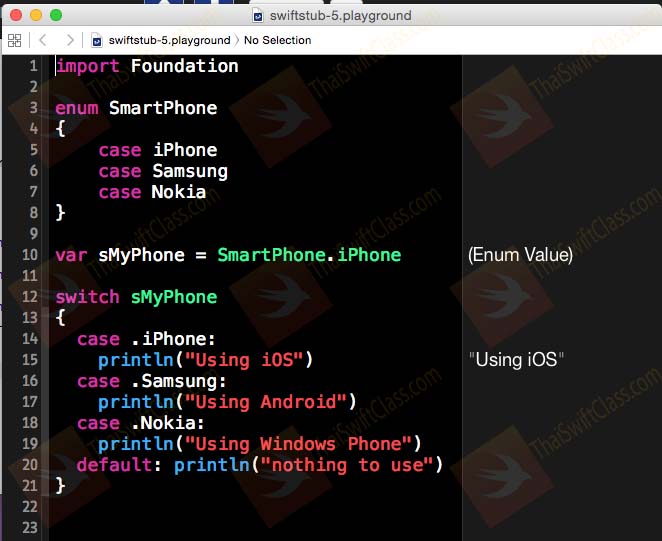Click the default keyword on line 20

click(x=114, y=465)
